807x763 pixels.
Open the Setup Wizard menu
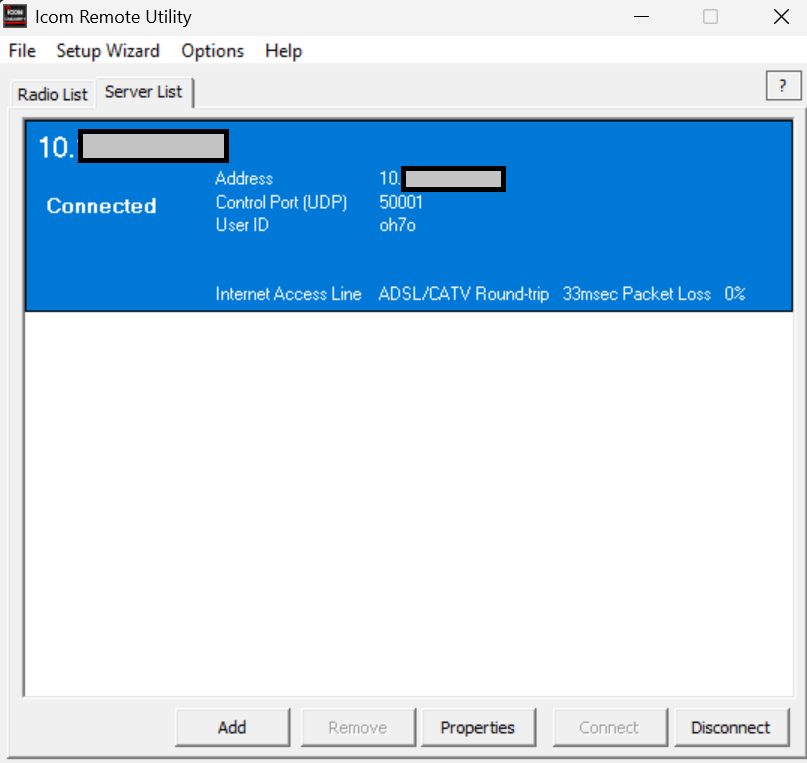coord(108,51)
